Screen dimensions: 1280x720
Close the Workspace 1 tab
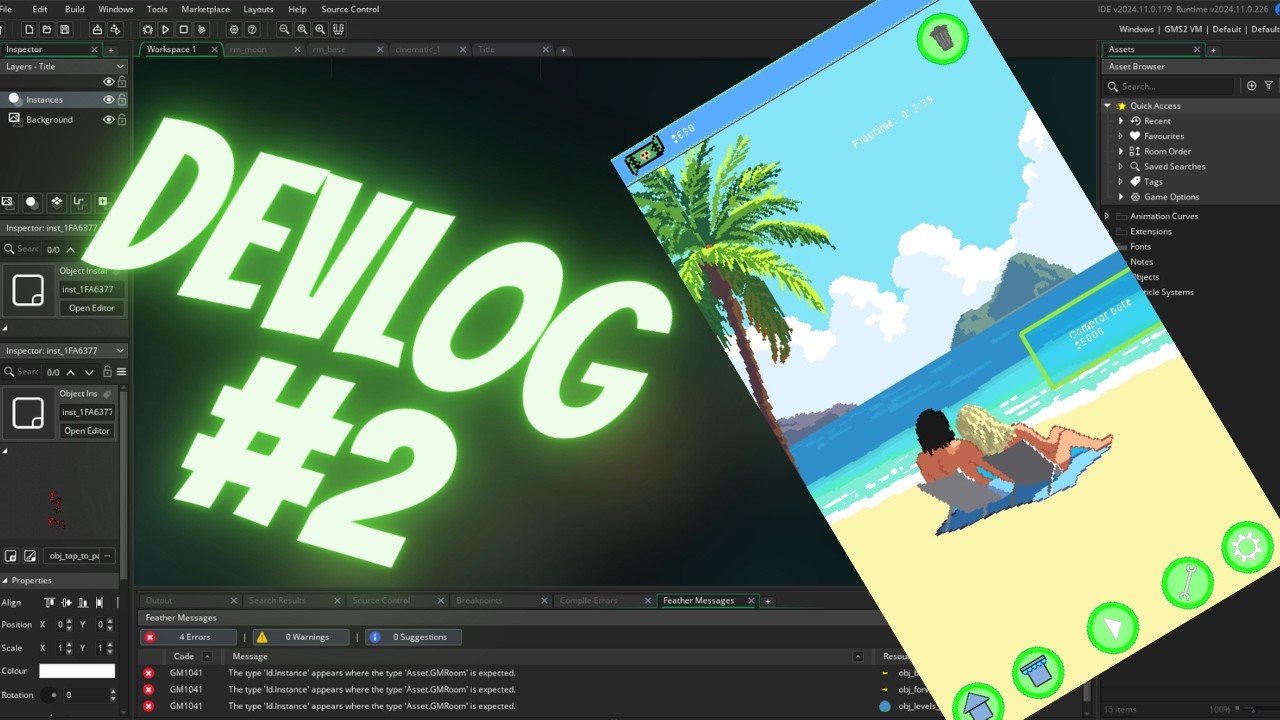click(x=215, y=49)
